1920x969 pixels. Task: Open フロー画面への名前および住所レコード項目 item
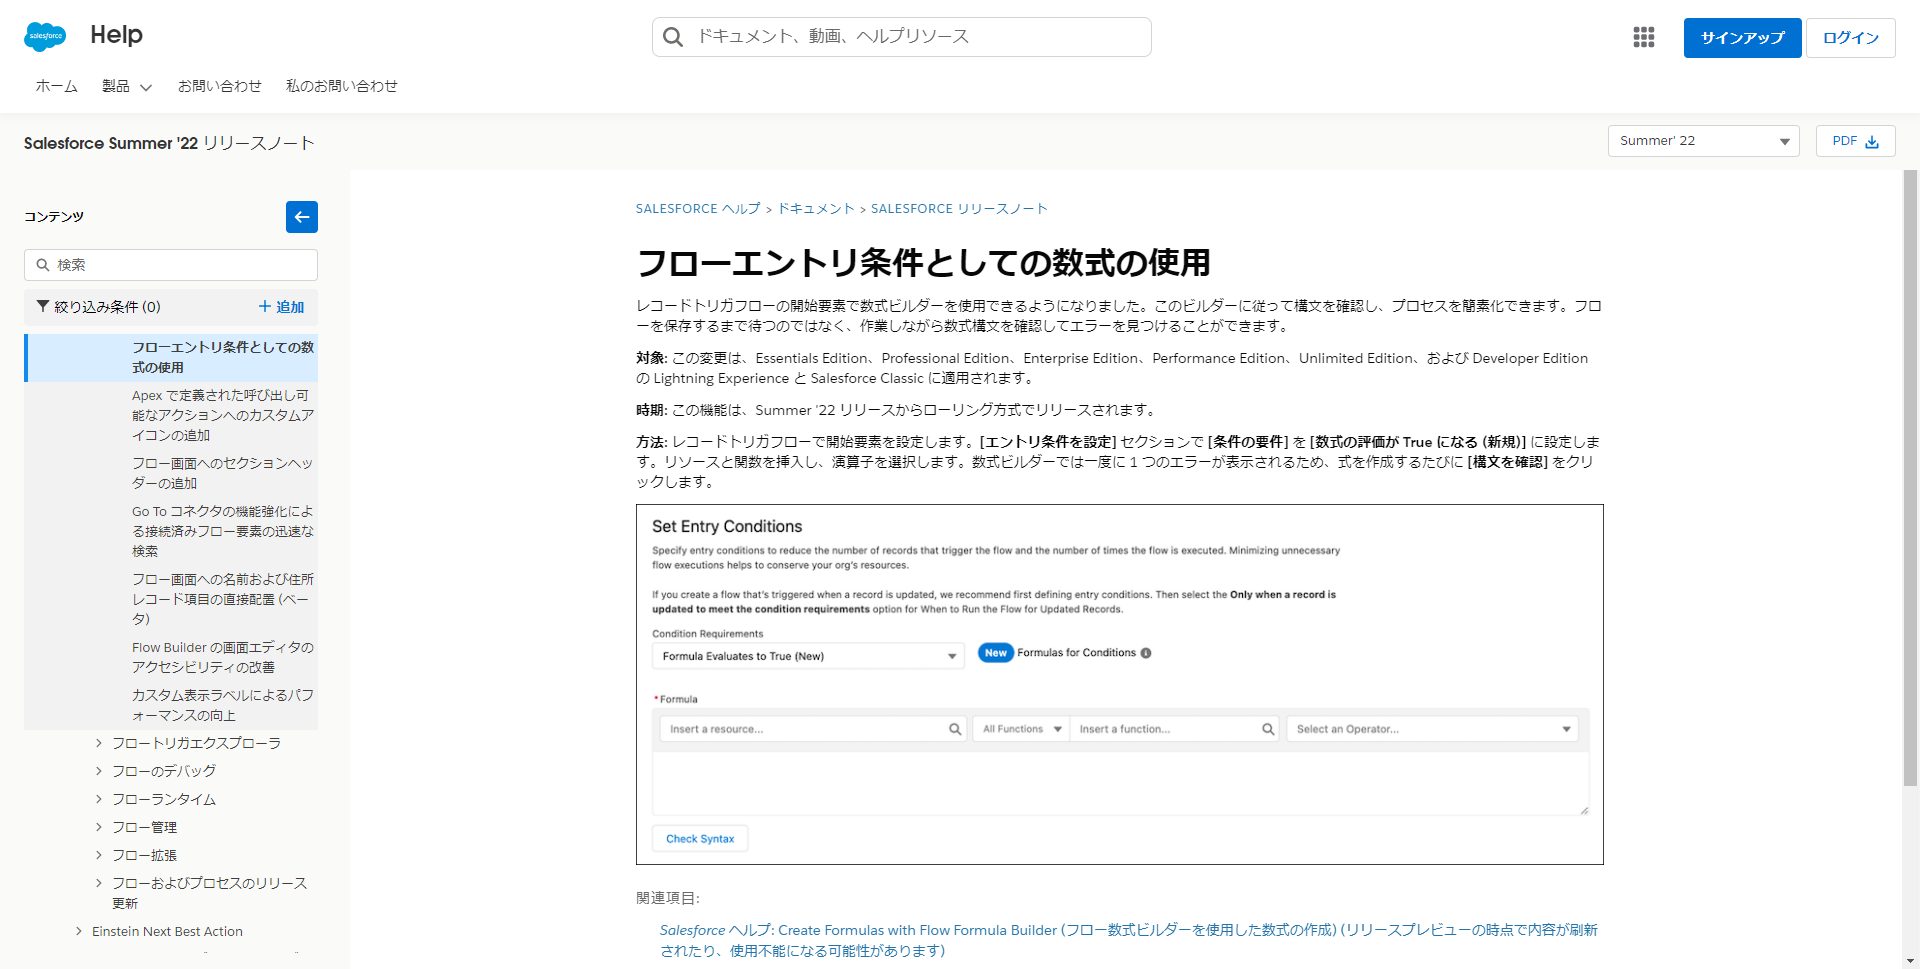pyautogui.click(x=223, y=599)
